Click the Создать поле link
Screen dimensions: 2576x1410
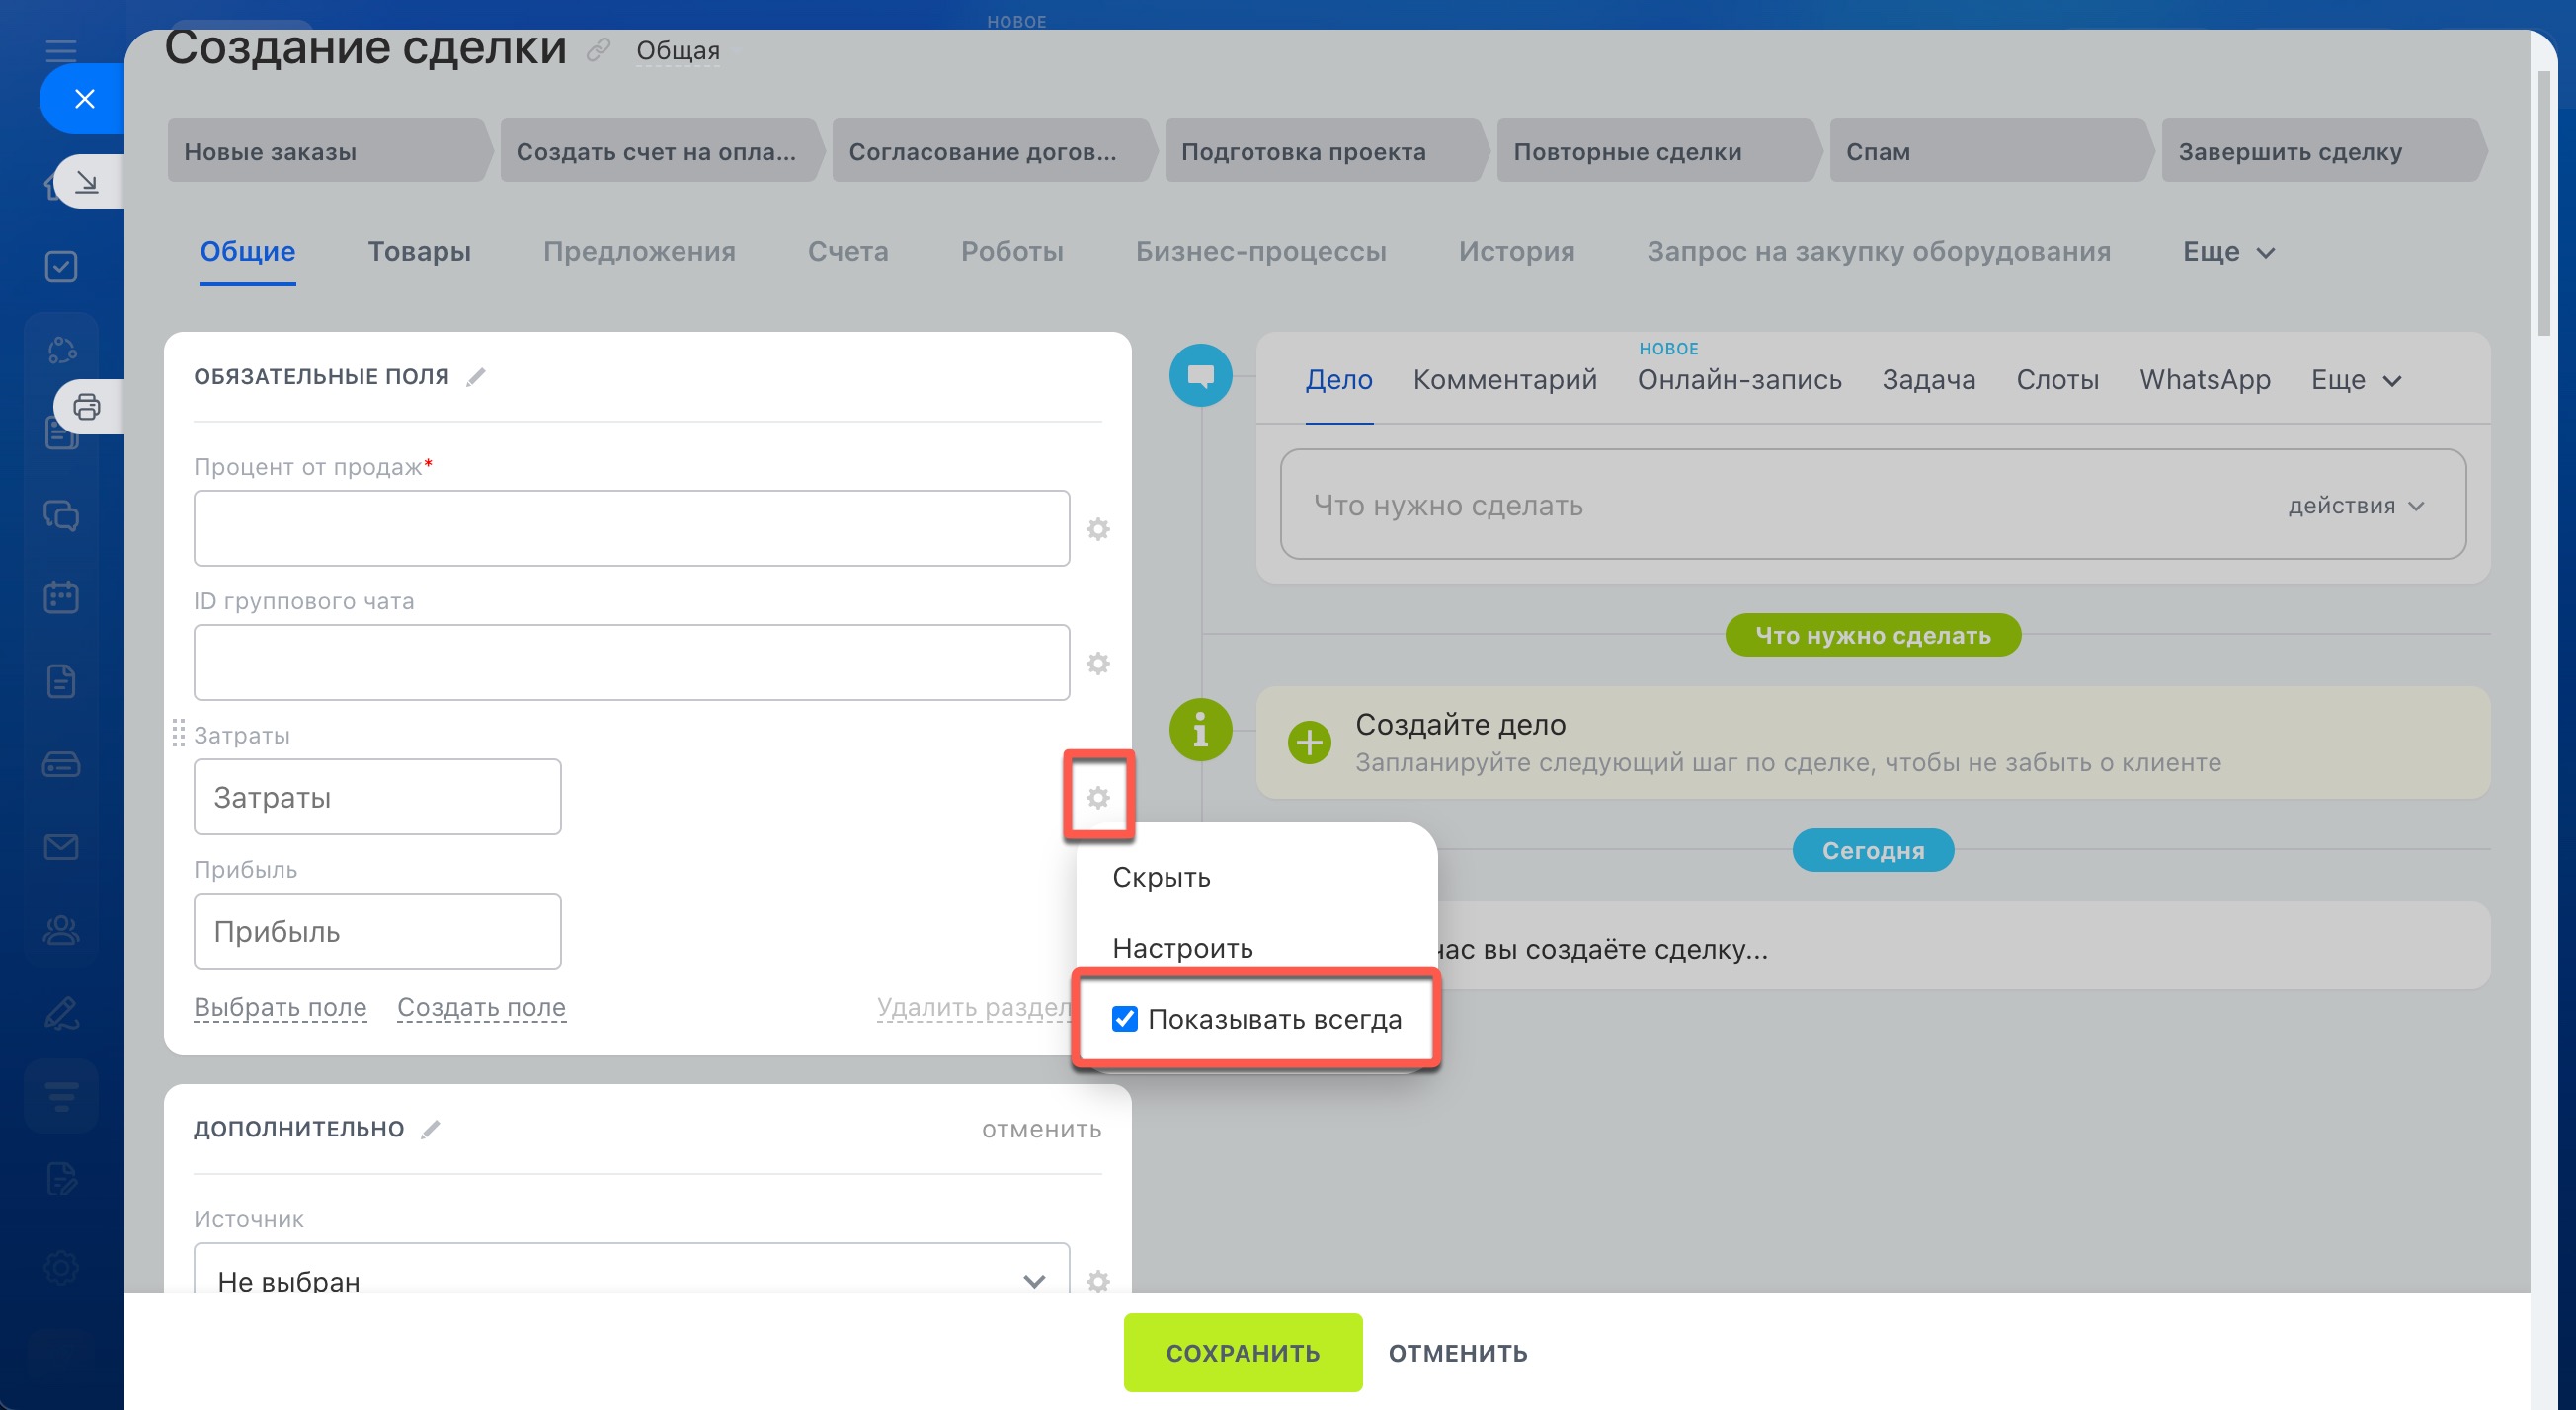pyautogui.click(x=481, y=1007)
